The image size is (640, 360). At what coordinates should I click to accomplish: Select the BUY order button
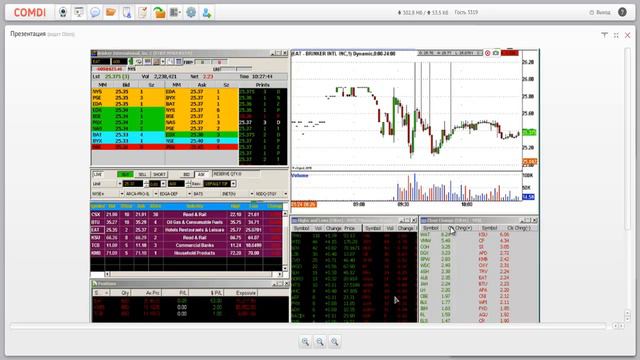click(x=125, y=174)
